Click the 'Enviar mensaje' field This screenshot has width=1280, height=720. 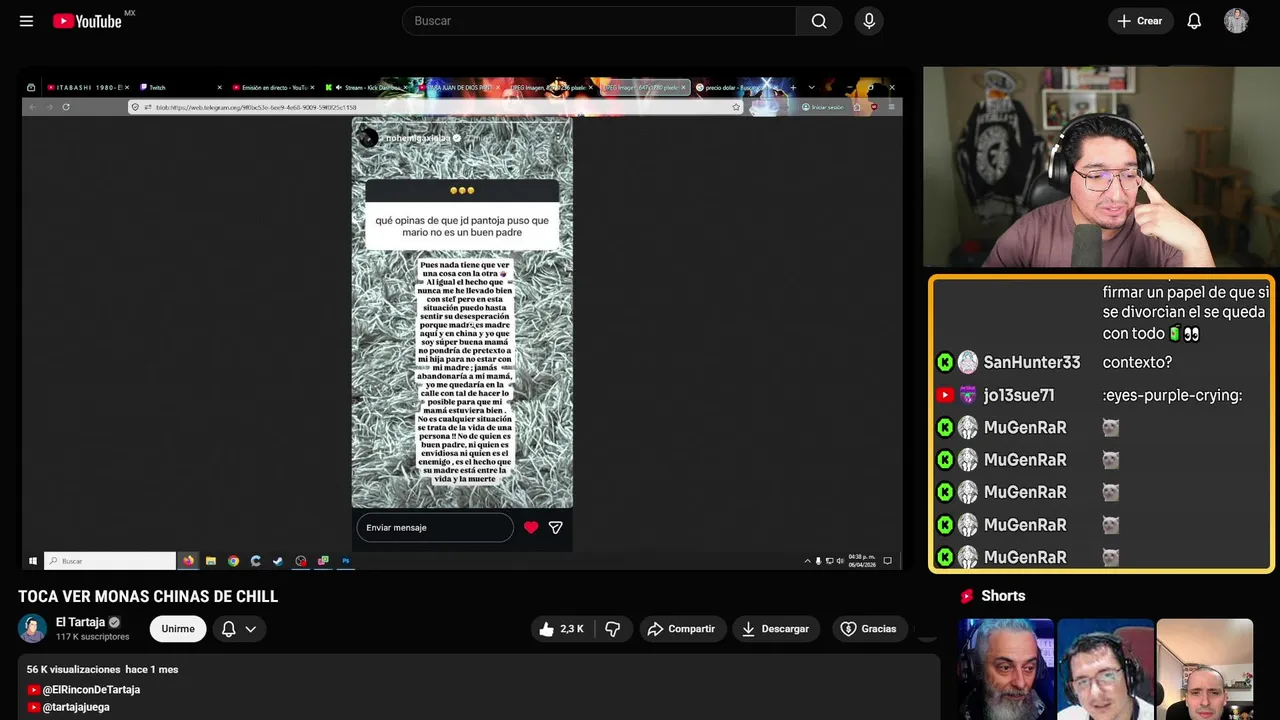tap(435, 528)
